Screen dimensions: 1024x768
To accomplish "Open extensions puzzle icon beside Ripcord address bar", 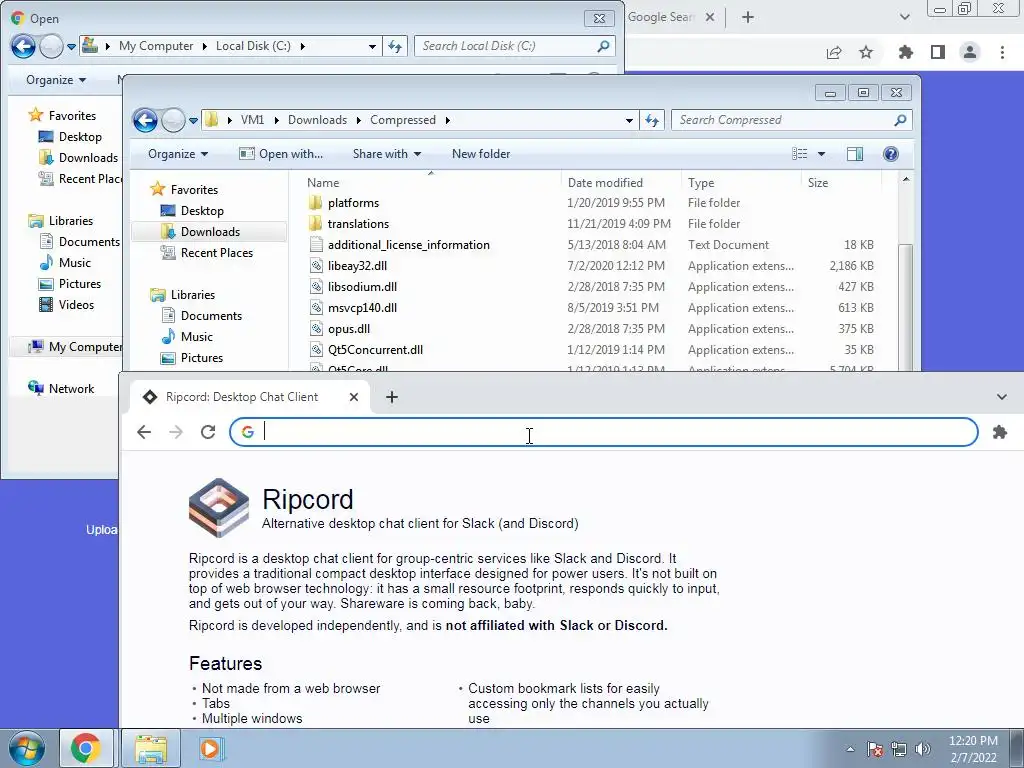I will (x=999, y=432).
